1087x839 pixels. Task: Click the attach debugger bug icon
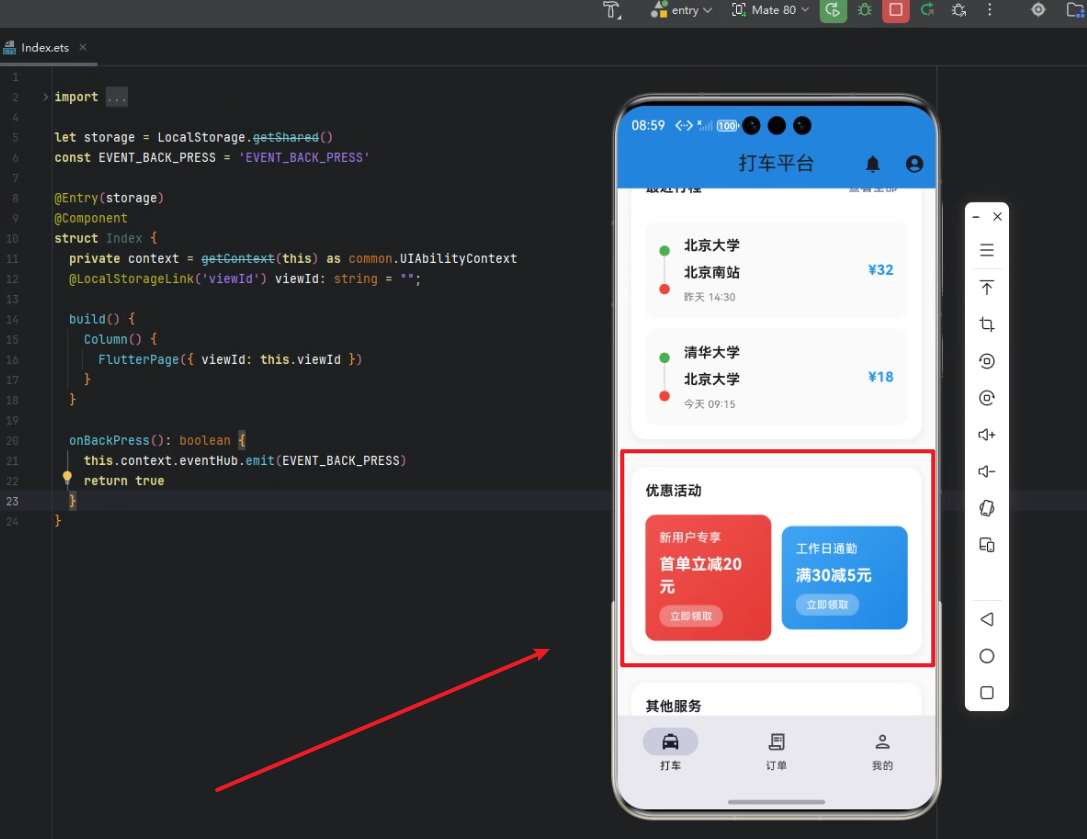[959, 10]
